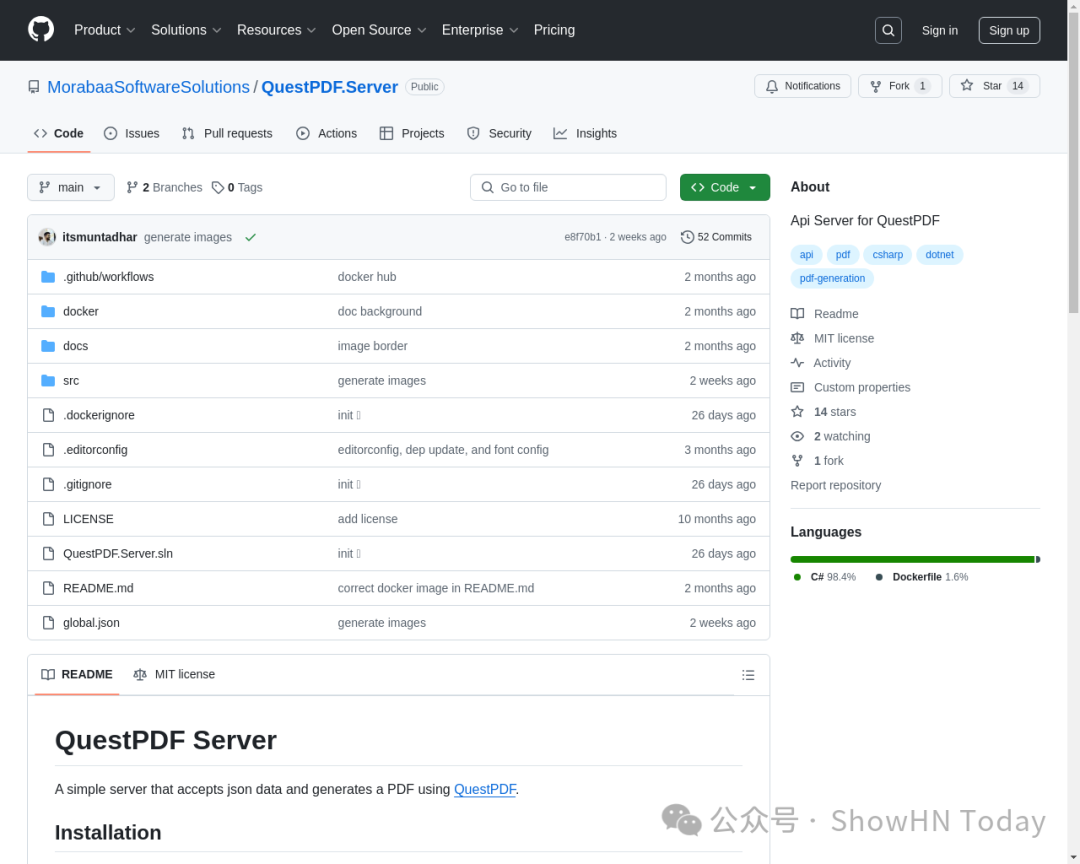
Task: Open the GitHub home logo
Action: (40, 30)
